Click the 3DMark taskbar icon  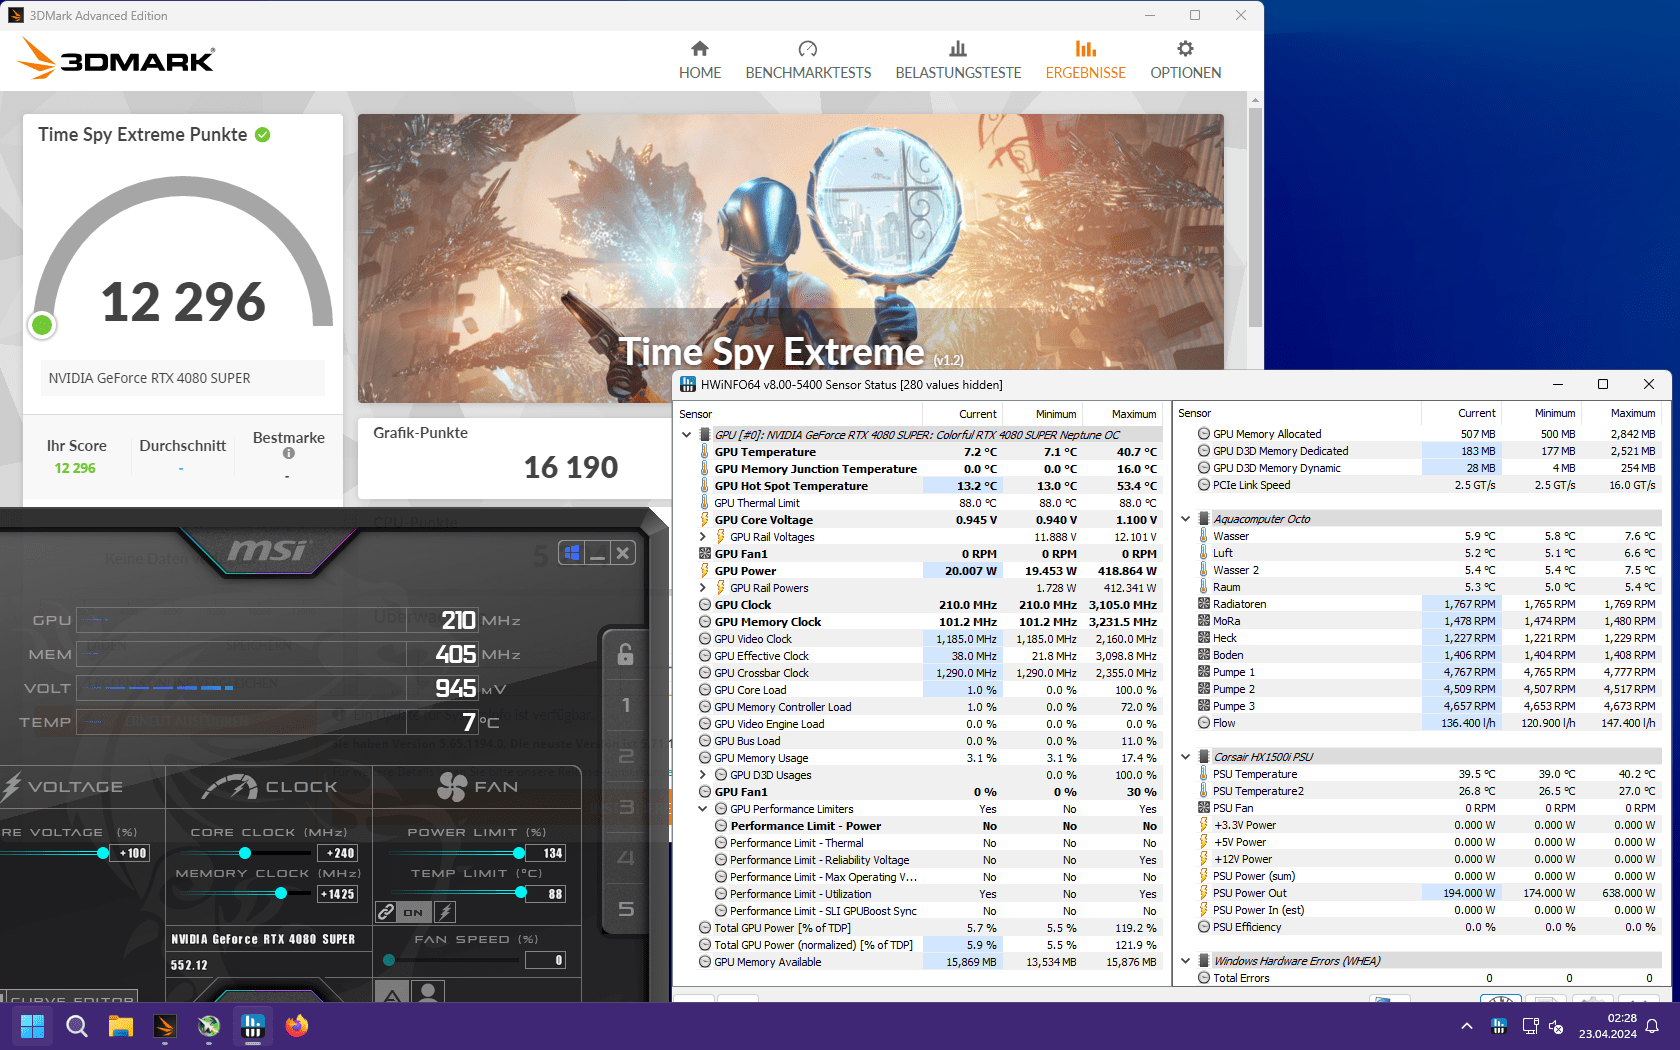pos(165,1026)
